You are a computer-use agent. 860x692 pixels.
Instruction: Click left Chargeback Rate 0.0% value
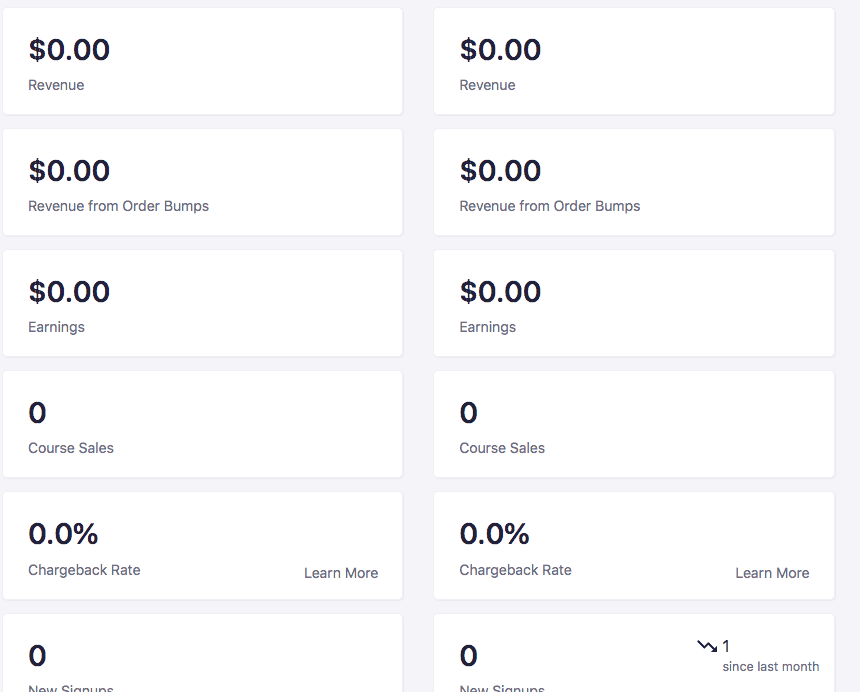(63, 534)
